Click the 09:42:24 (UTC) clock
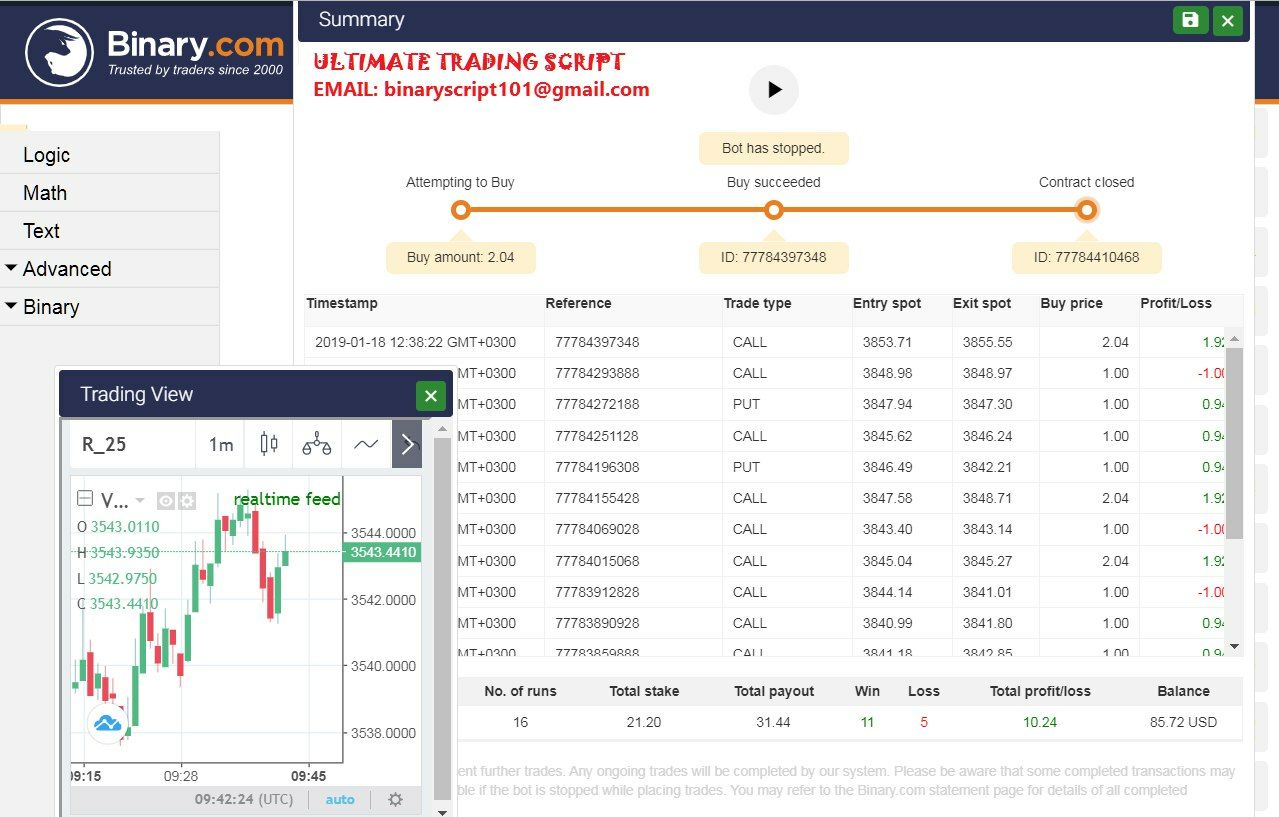 [x=245, y=800]
